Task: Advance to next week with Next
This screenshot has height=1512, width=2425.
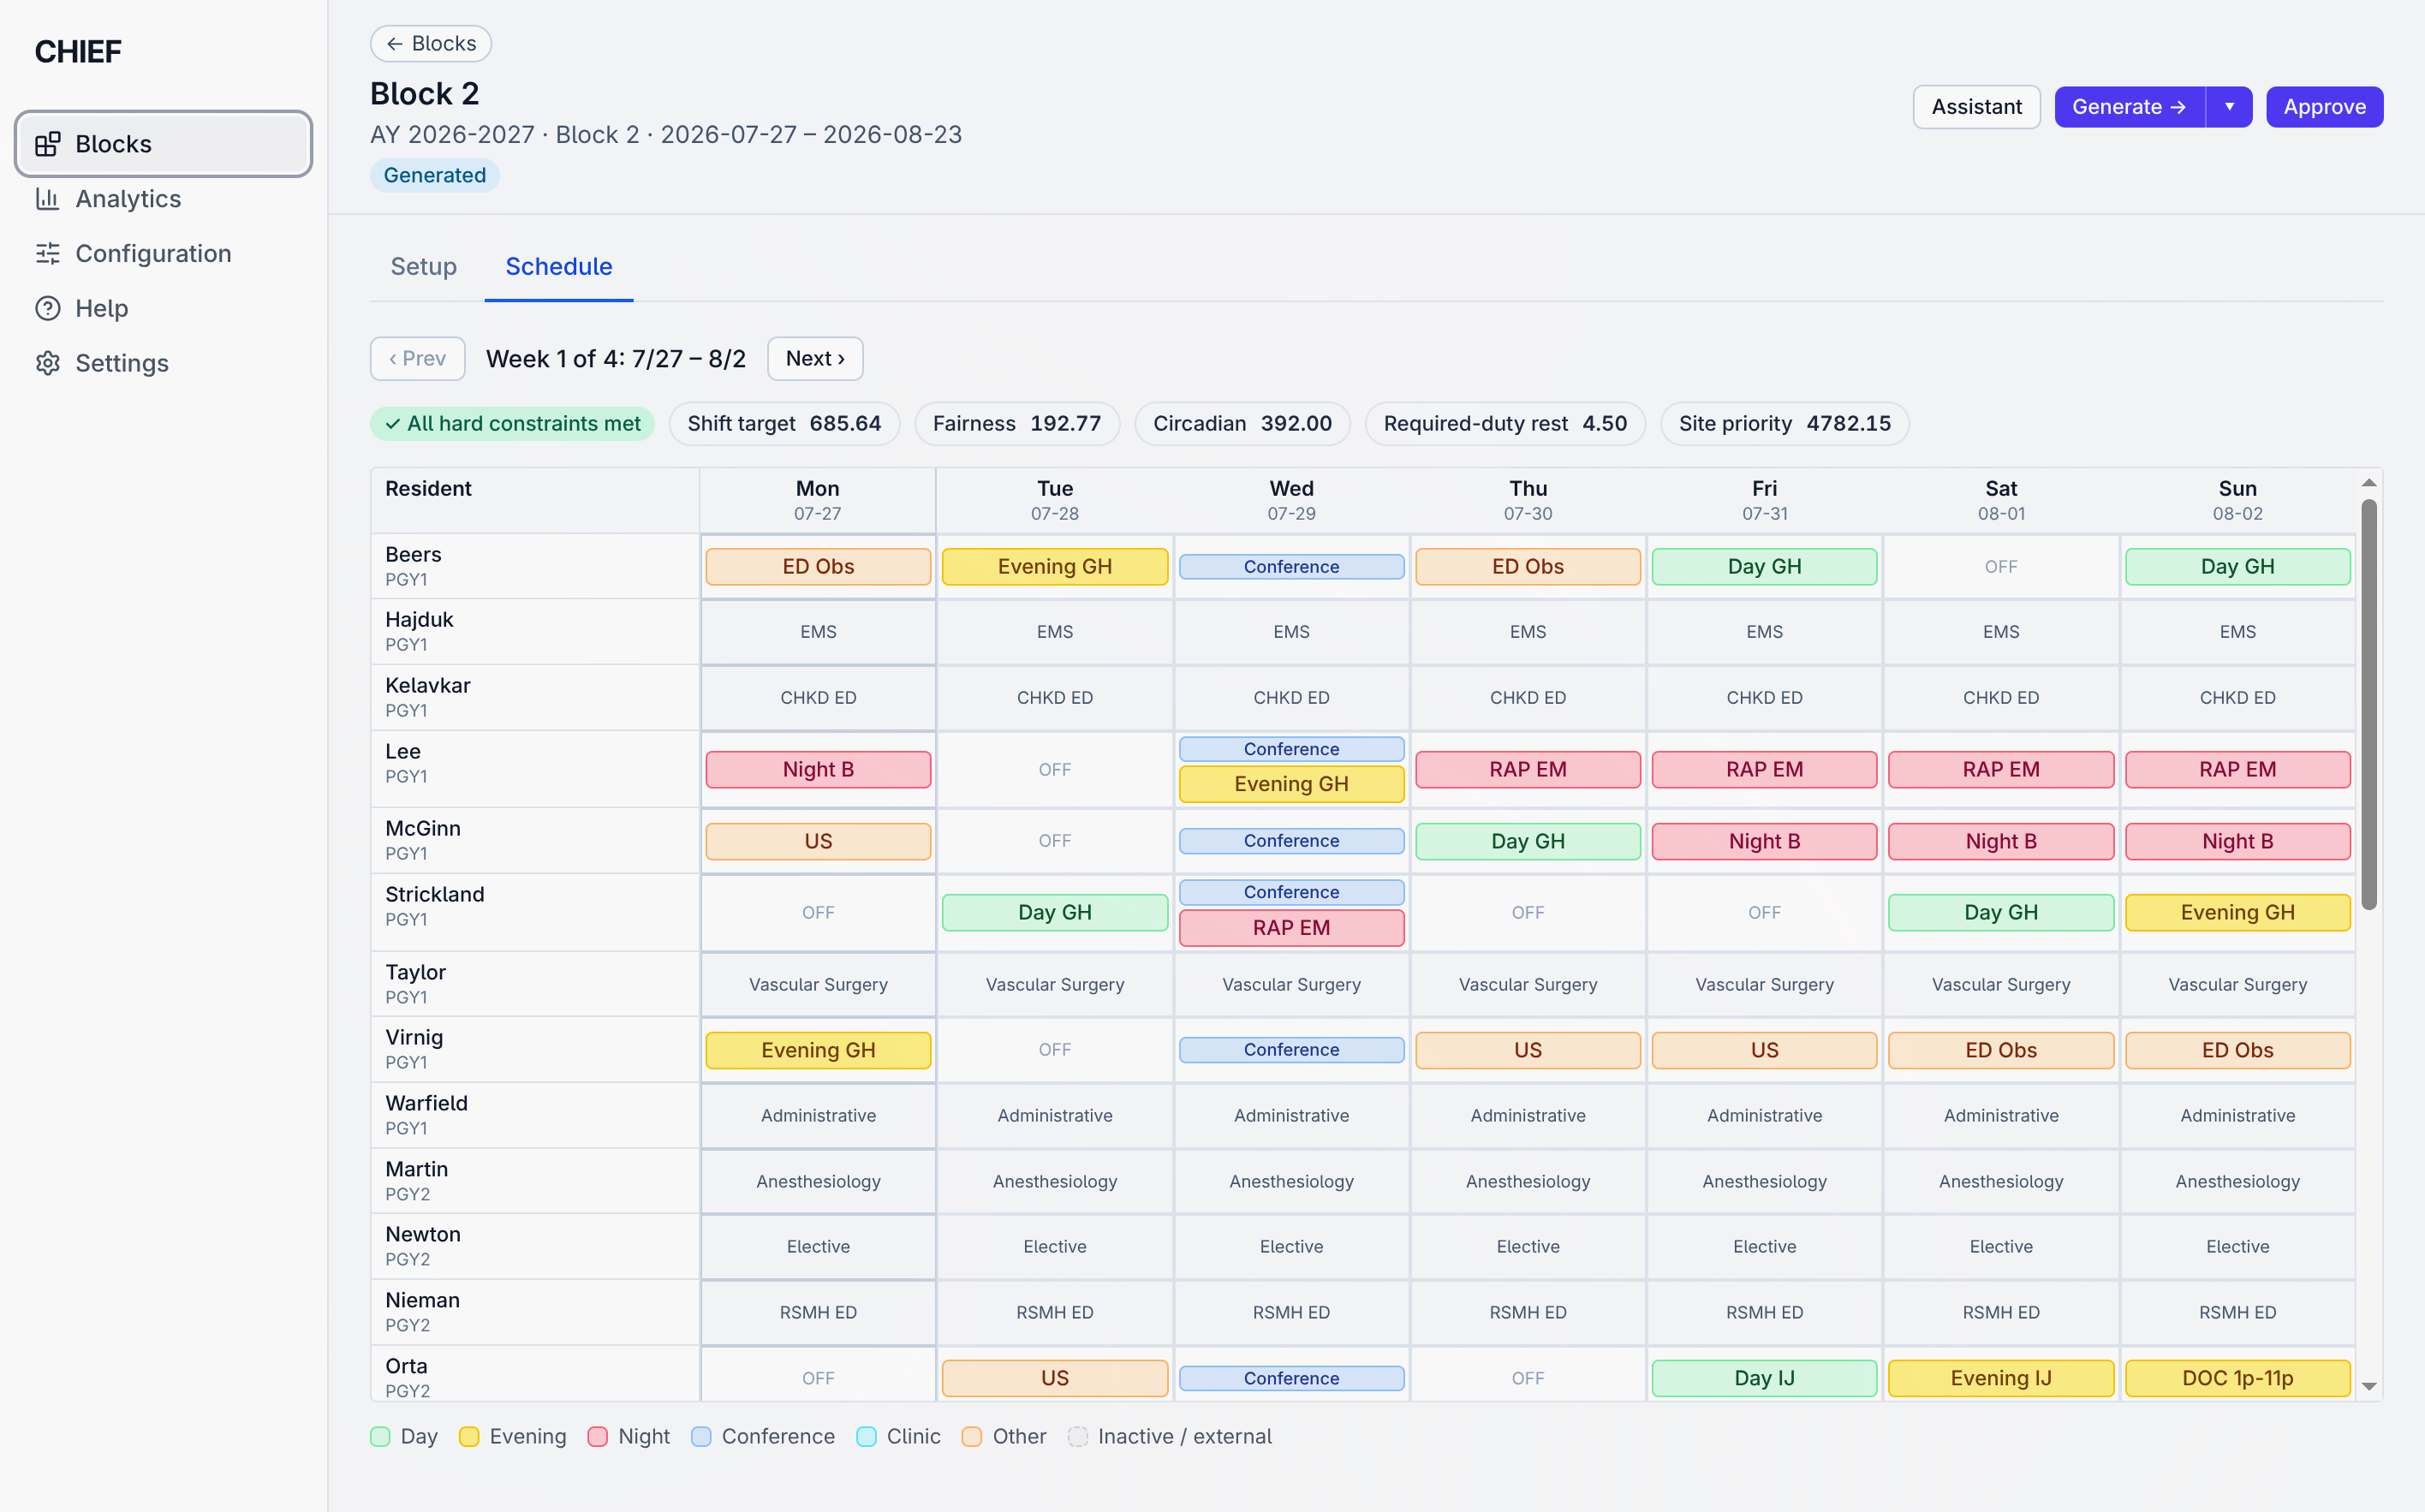Action: click(815, 359)
